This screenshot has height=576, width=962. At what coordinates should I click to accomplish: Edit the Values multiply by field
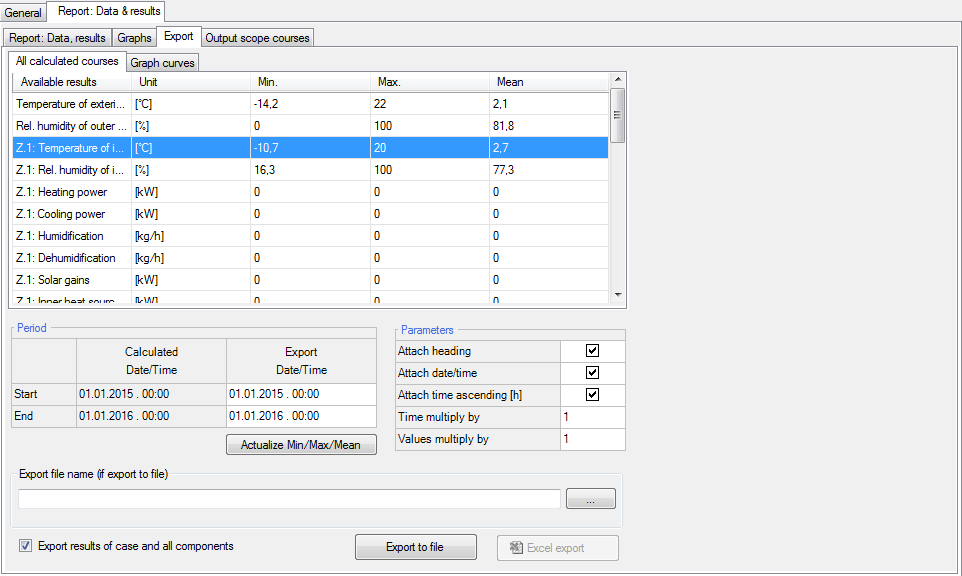(x=592, y=439)
